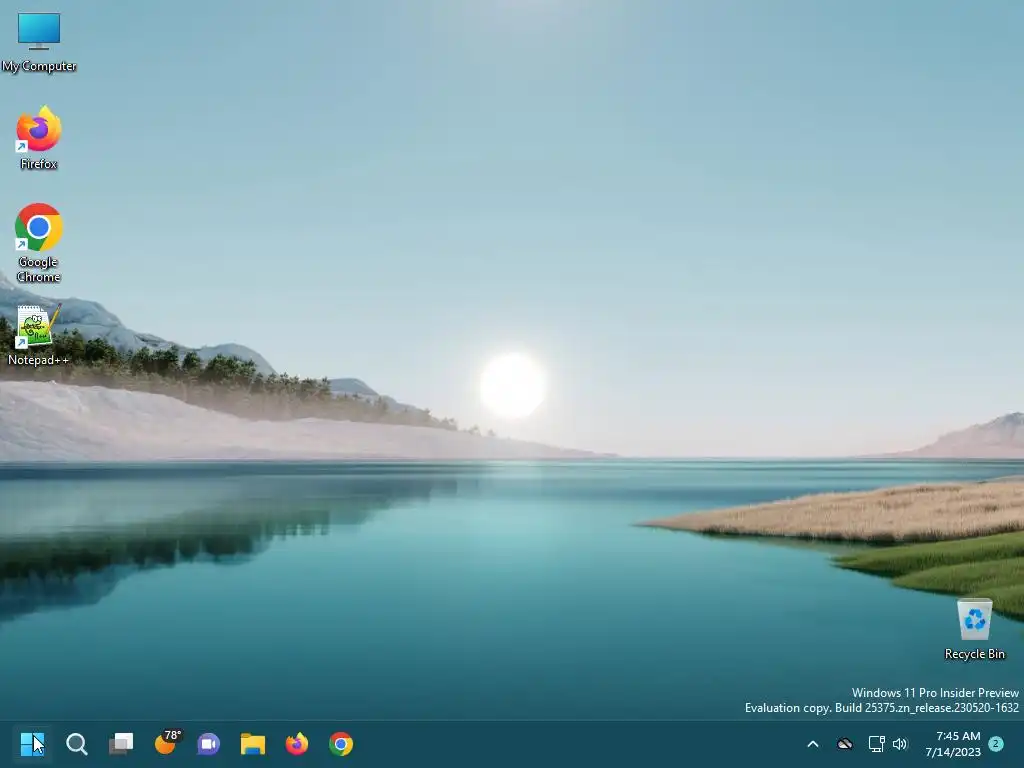Open weather widget showing 78°
This screenshot has width=1024, height=768.
166,743
